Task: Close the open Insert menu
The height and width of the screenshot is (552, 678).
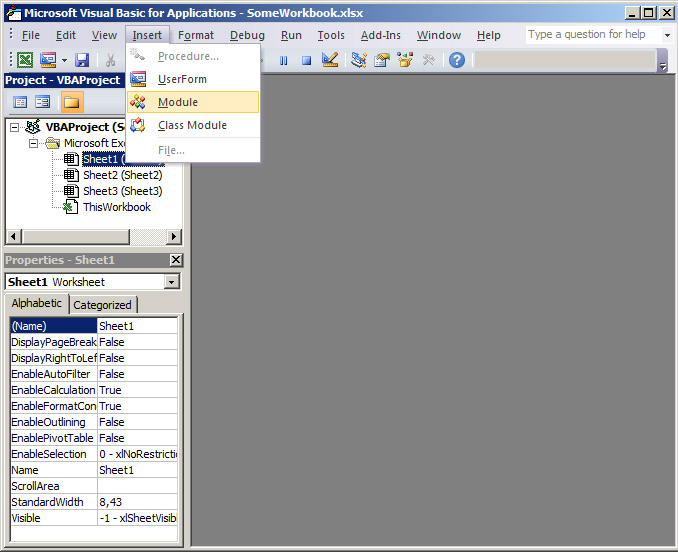Action: (x=147, y=35)
